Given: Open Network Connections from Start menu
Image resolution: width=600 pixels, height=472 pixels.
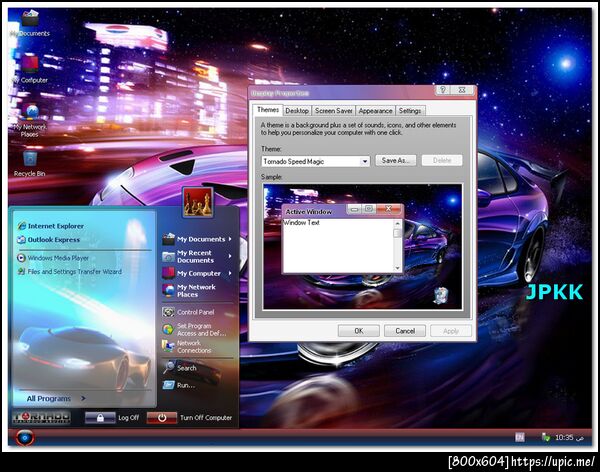Looking at the screenshot, I should coord(187,346).
